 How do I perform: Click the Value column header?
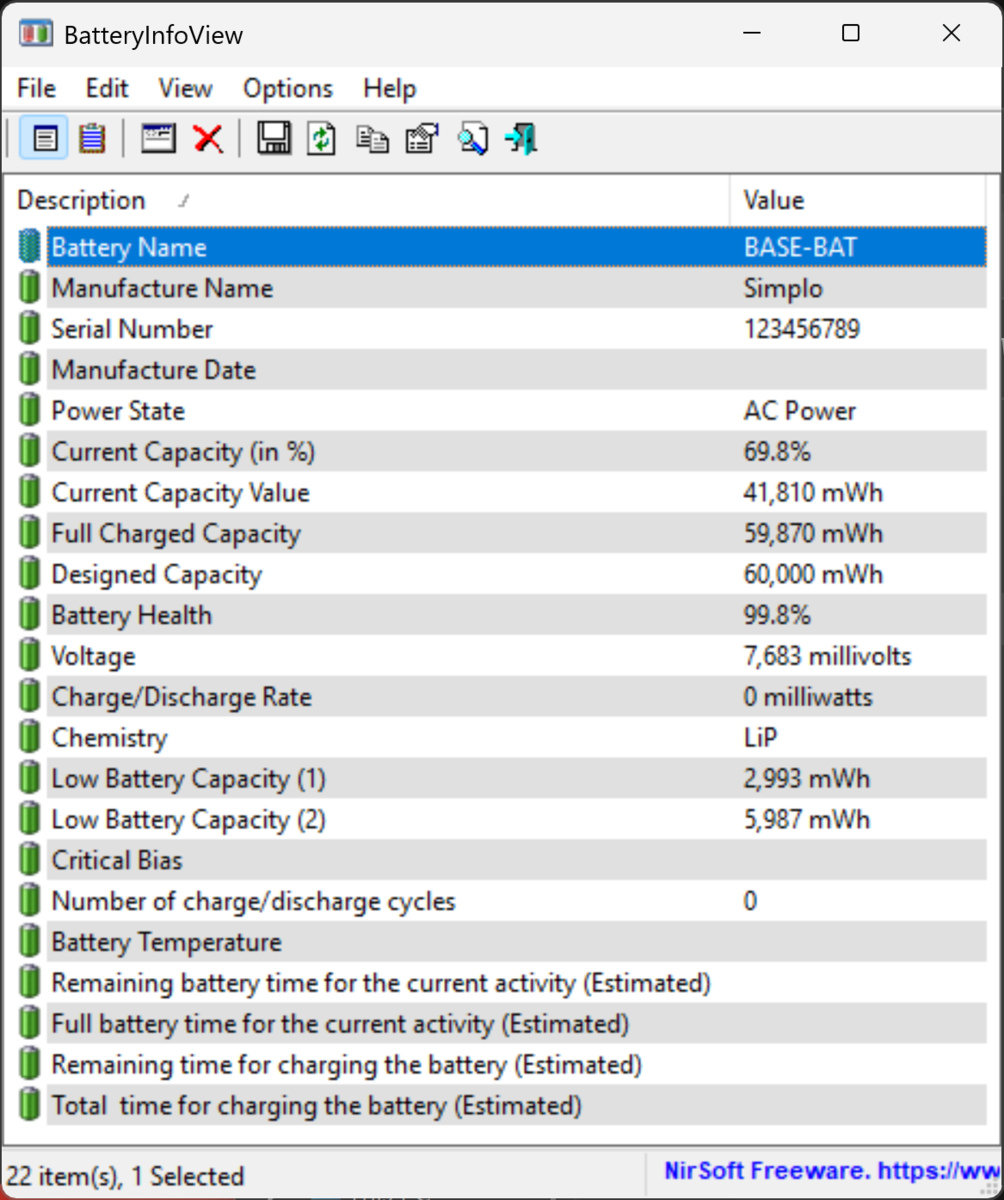coord(773,201)
